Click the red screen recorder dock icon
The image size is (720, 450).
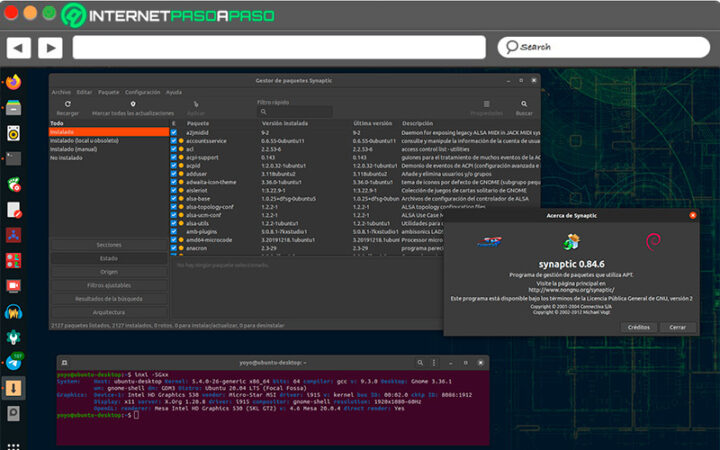[x=13, y=286]
